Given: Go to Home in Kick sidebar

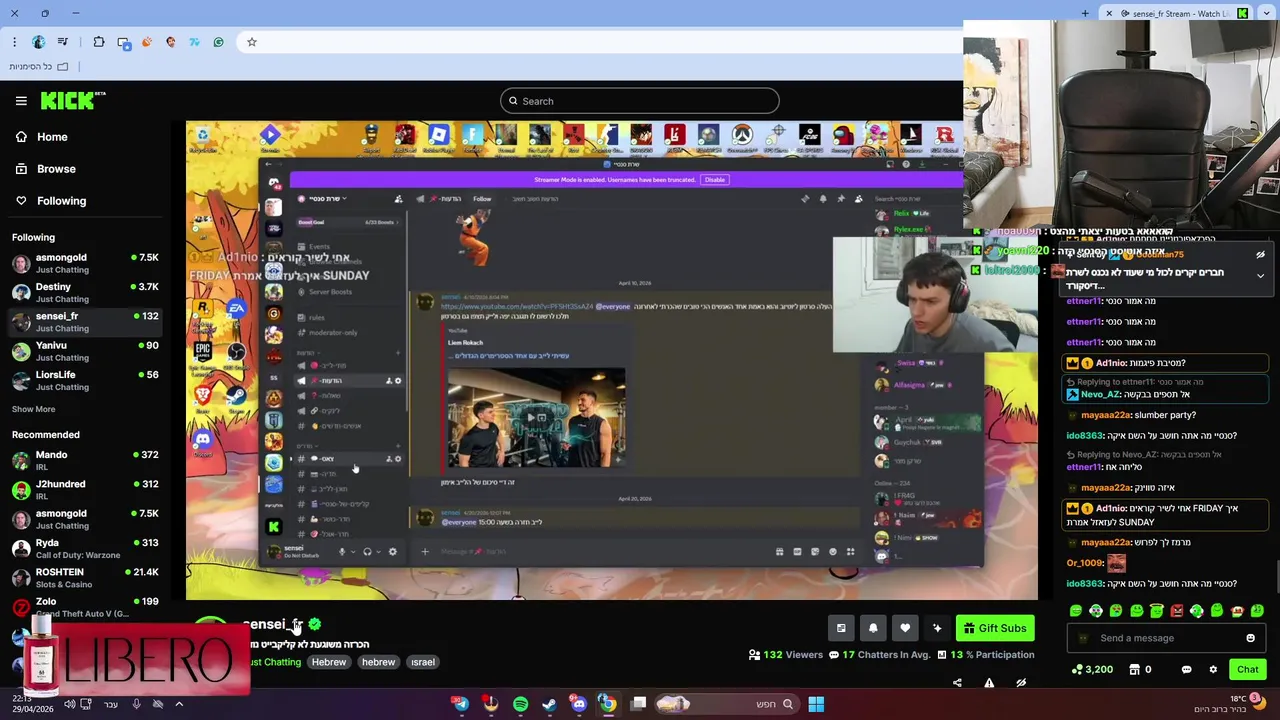Looking at the screenshot, I should coord(52,137).
